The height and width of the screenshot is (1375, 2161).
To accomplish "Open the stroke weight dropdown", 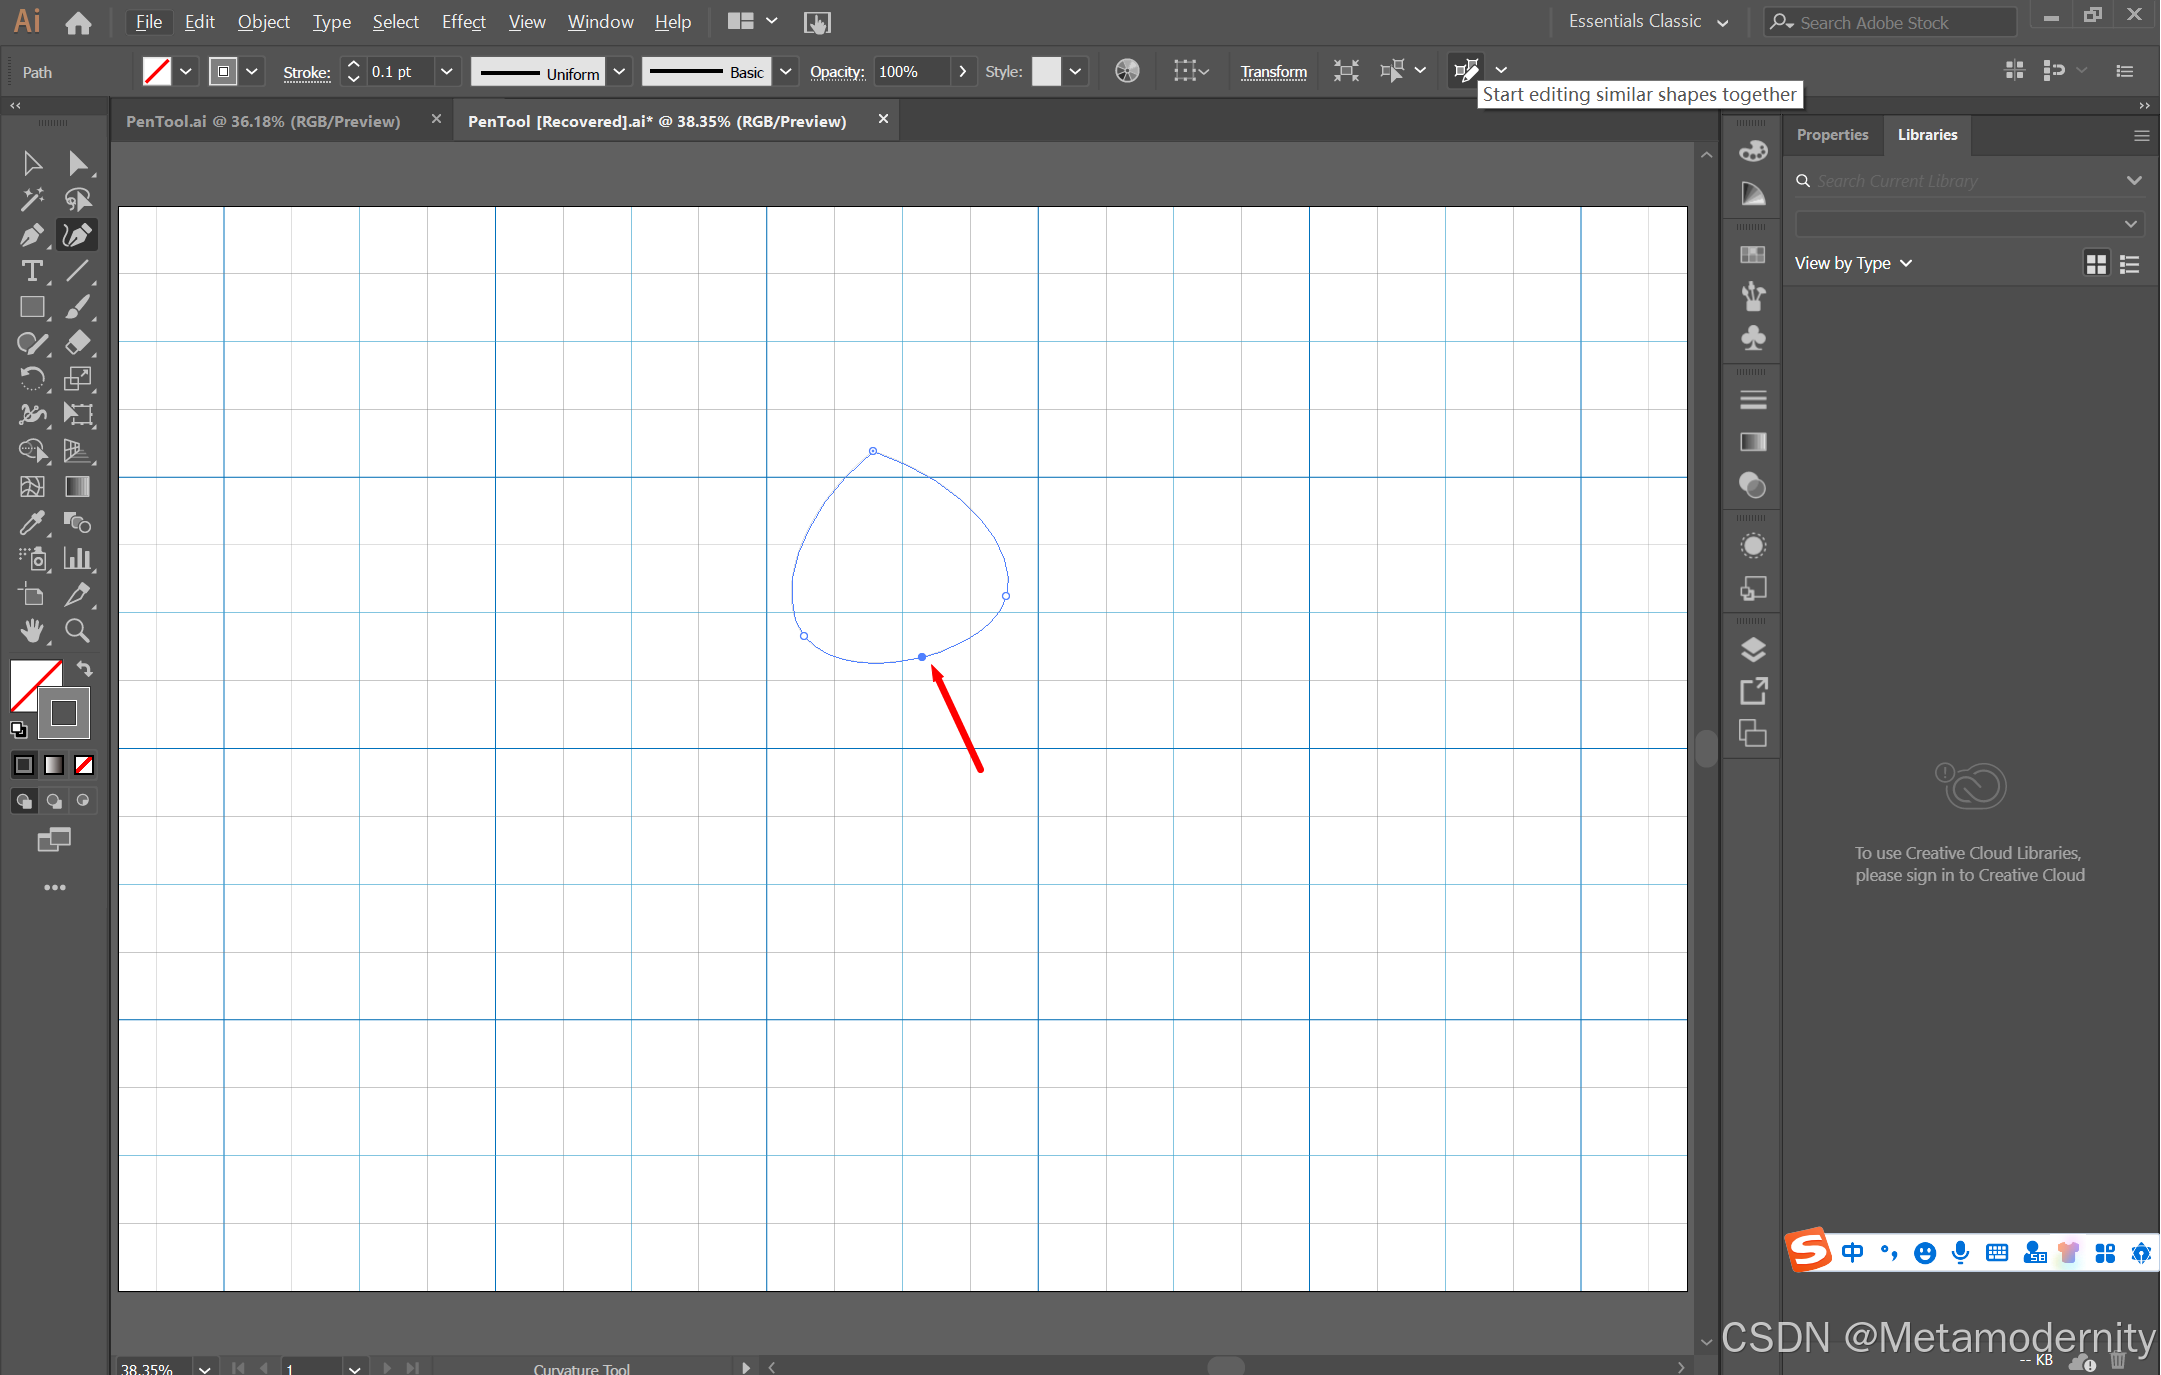I will pos(447,71).
